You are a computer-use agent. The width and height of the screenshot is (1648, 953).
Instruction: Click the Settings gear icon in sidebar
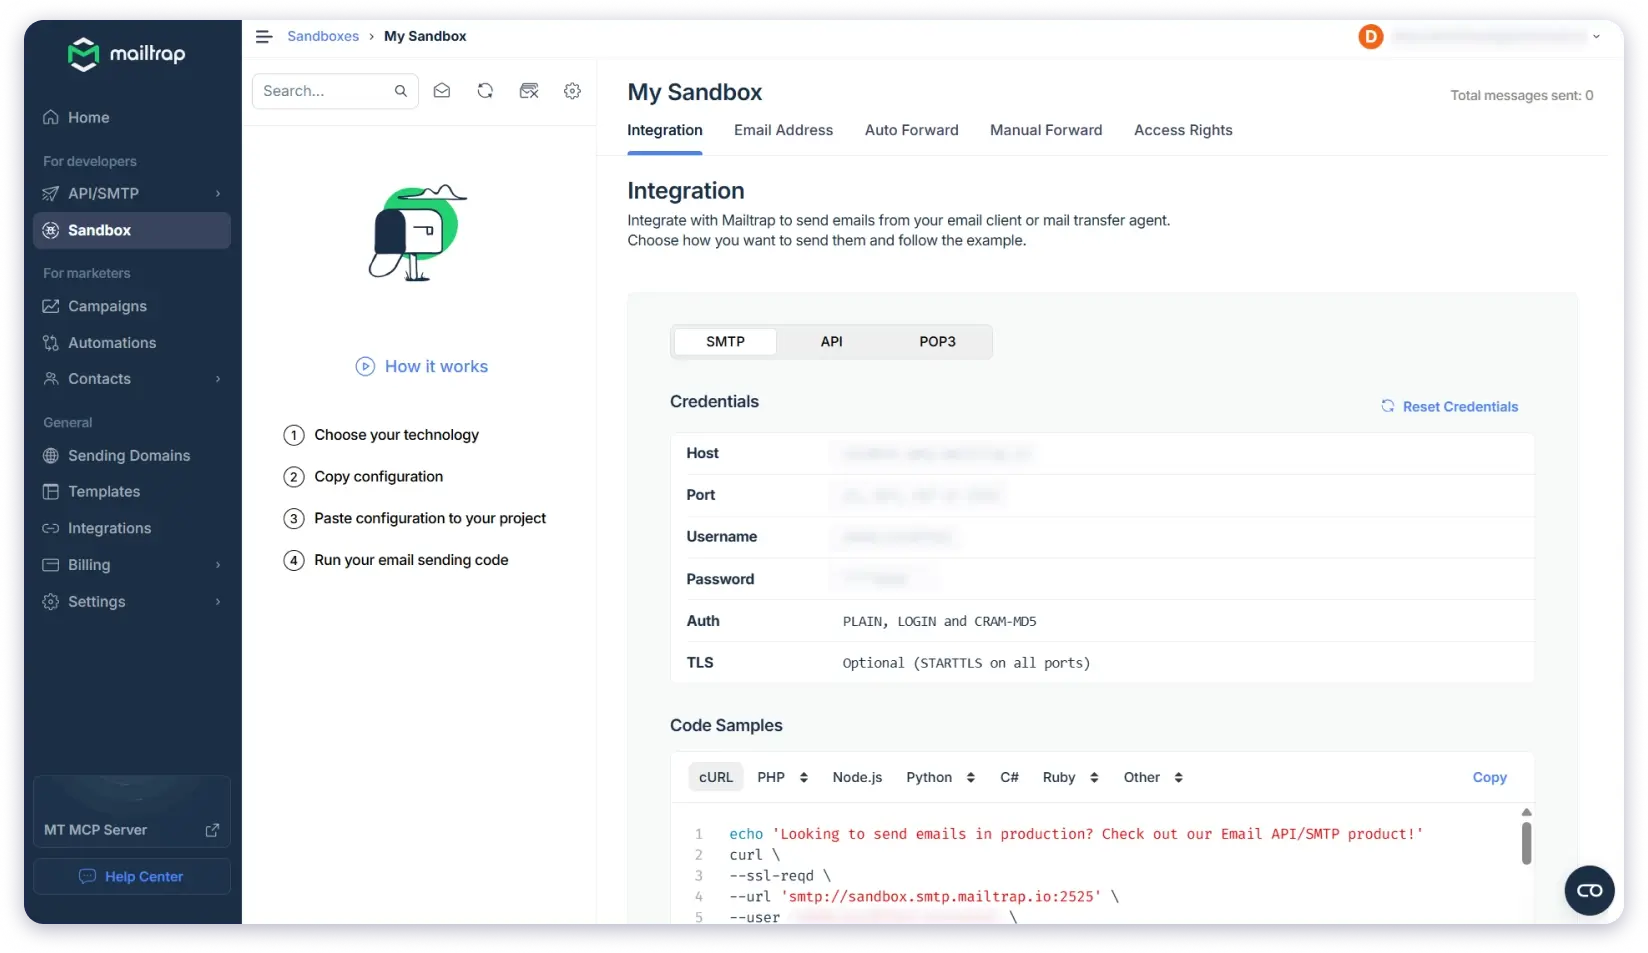[x=51, y=602]
